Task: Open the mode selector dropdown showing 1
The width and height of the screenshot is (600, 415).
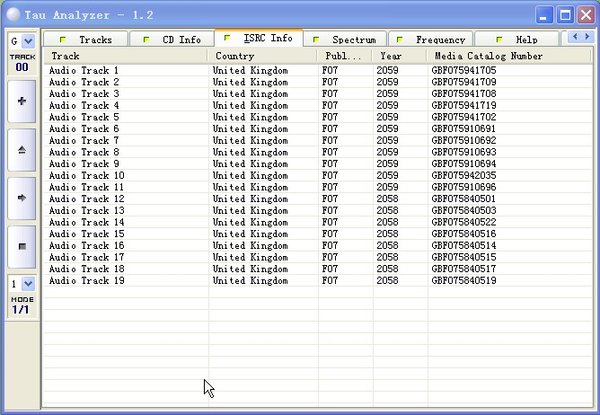Action: [28, 284]
